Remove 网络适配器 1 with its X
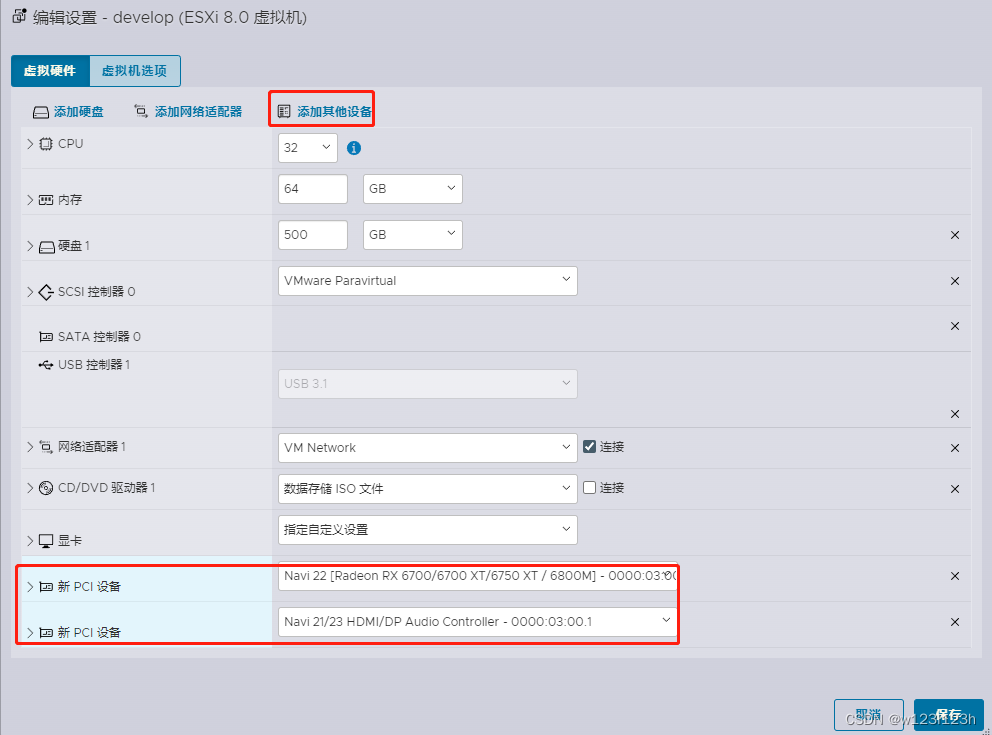The width and height of the screenshot is (992, 735). pyautogui.click(x=955, y=448)
